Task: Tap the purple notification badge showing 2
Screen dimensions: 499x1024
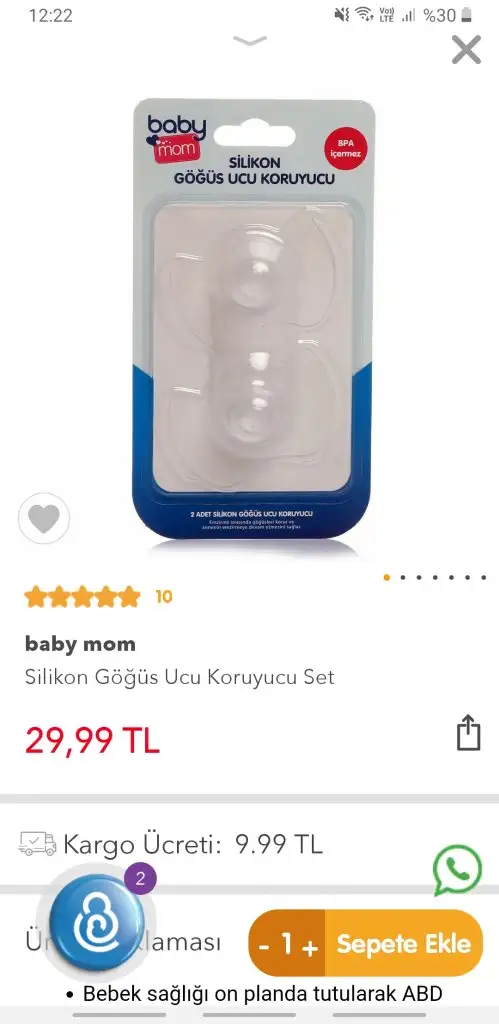Action: [140, 878]
